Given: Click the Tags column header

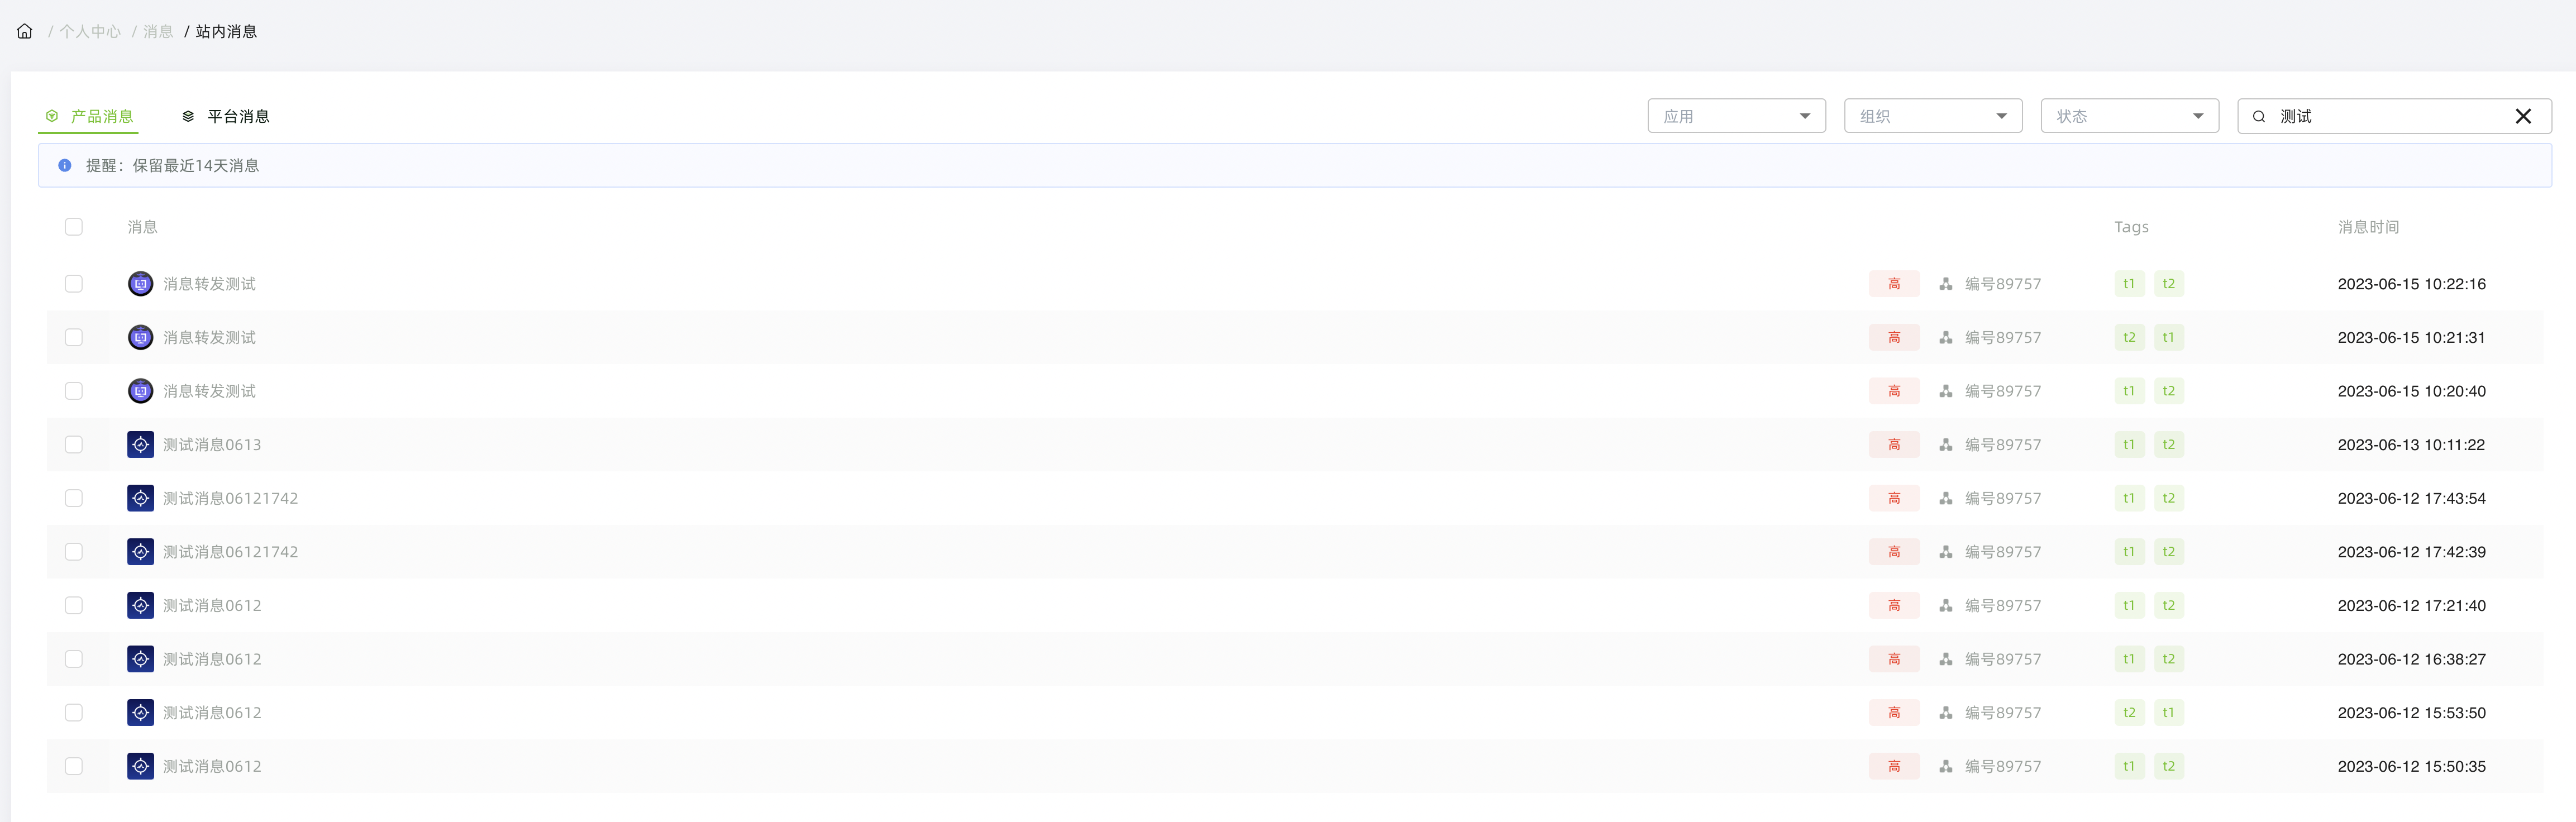Looking at the screenshot, I should coord(2131,227).
